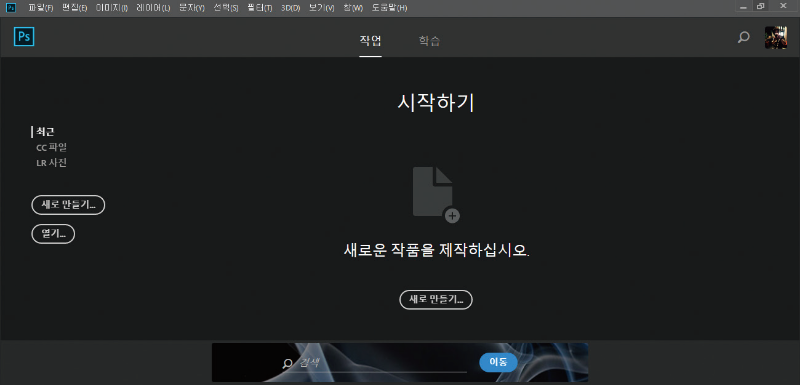The width and height of the screenshot is (800, 385).
Task: Click the small Ps icon in title bar
Action: pyautogui.click(x=11, y=8)
